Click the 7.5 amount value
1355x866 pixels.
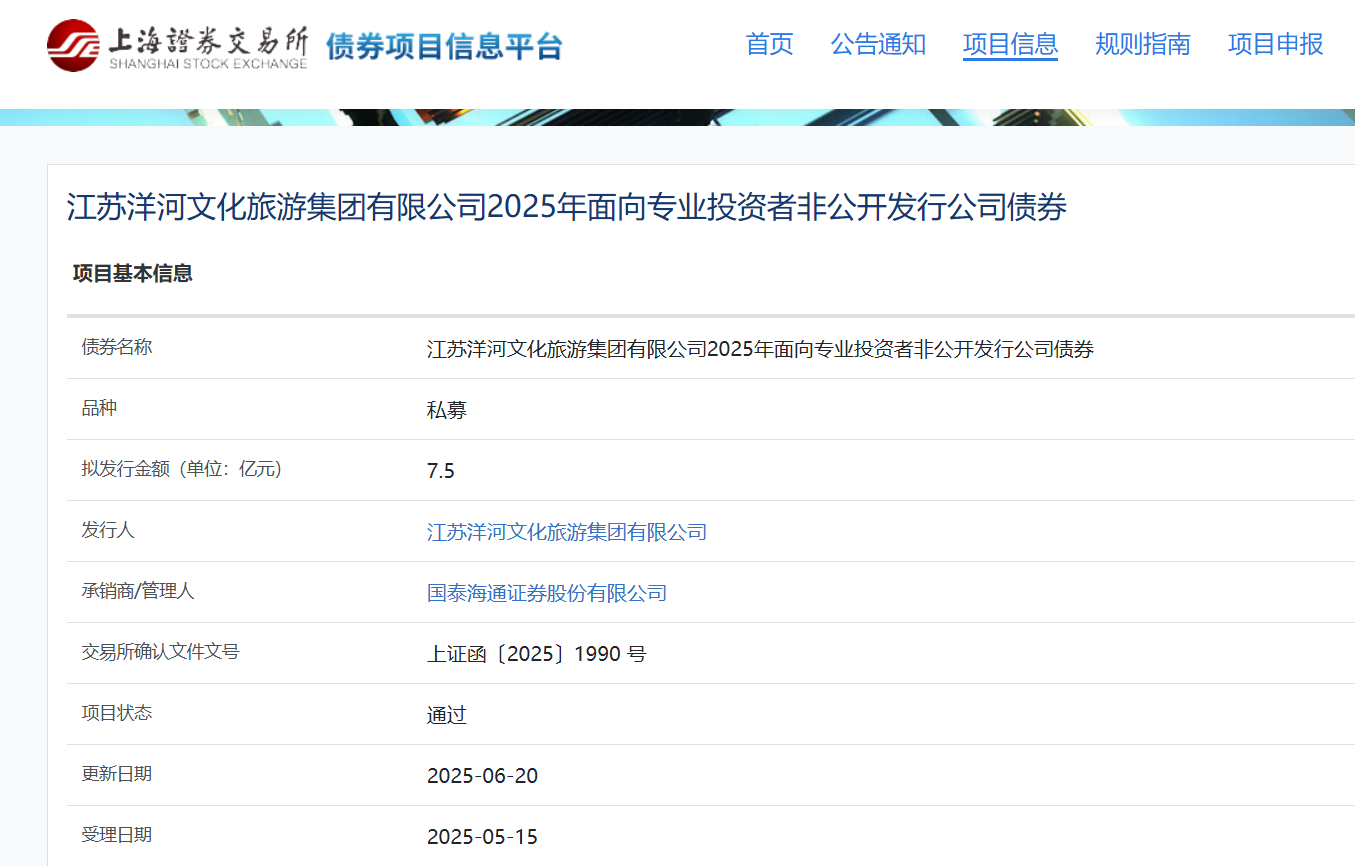[440, 471]
